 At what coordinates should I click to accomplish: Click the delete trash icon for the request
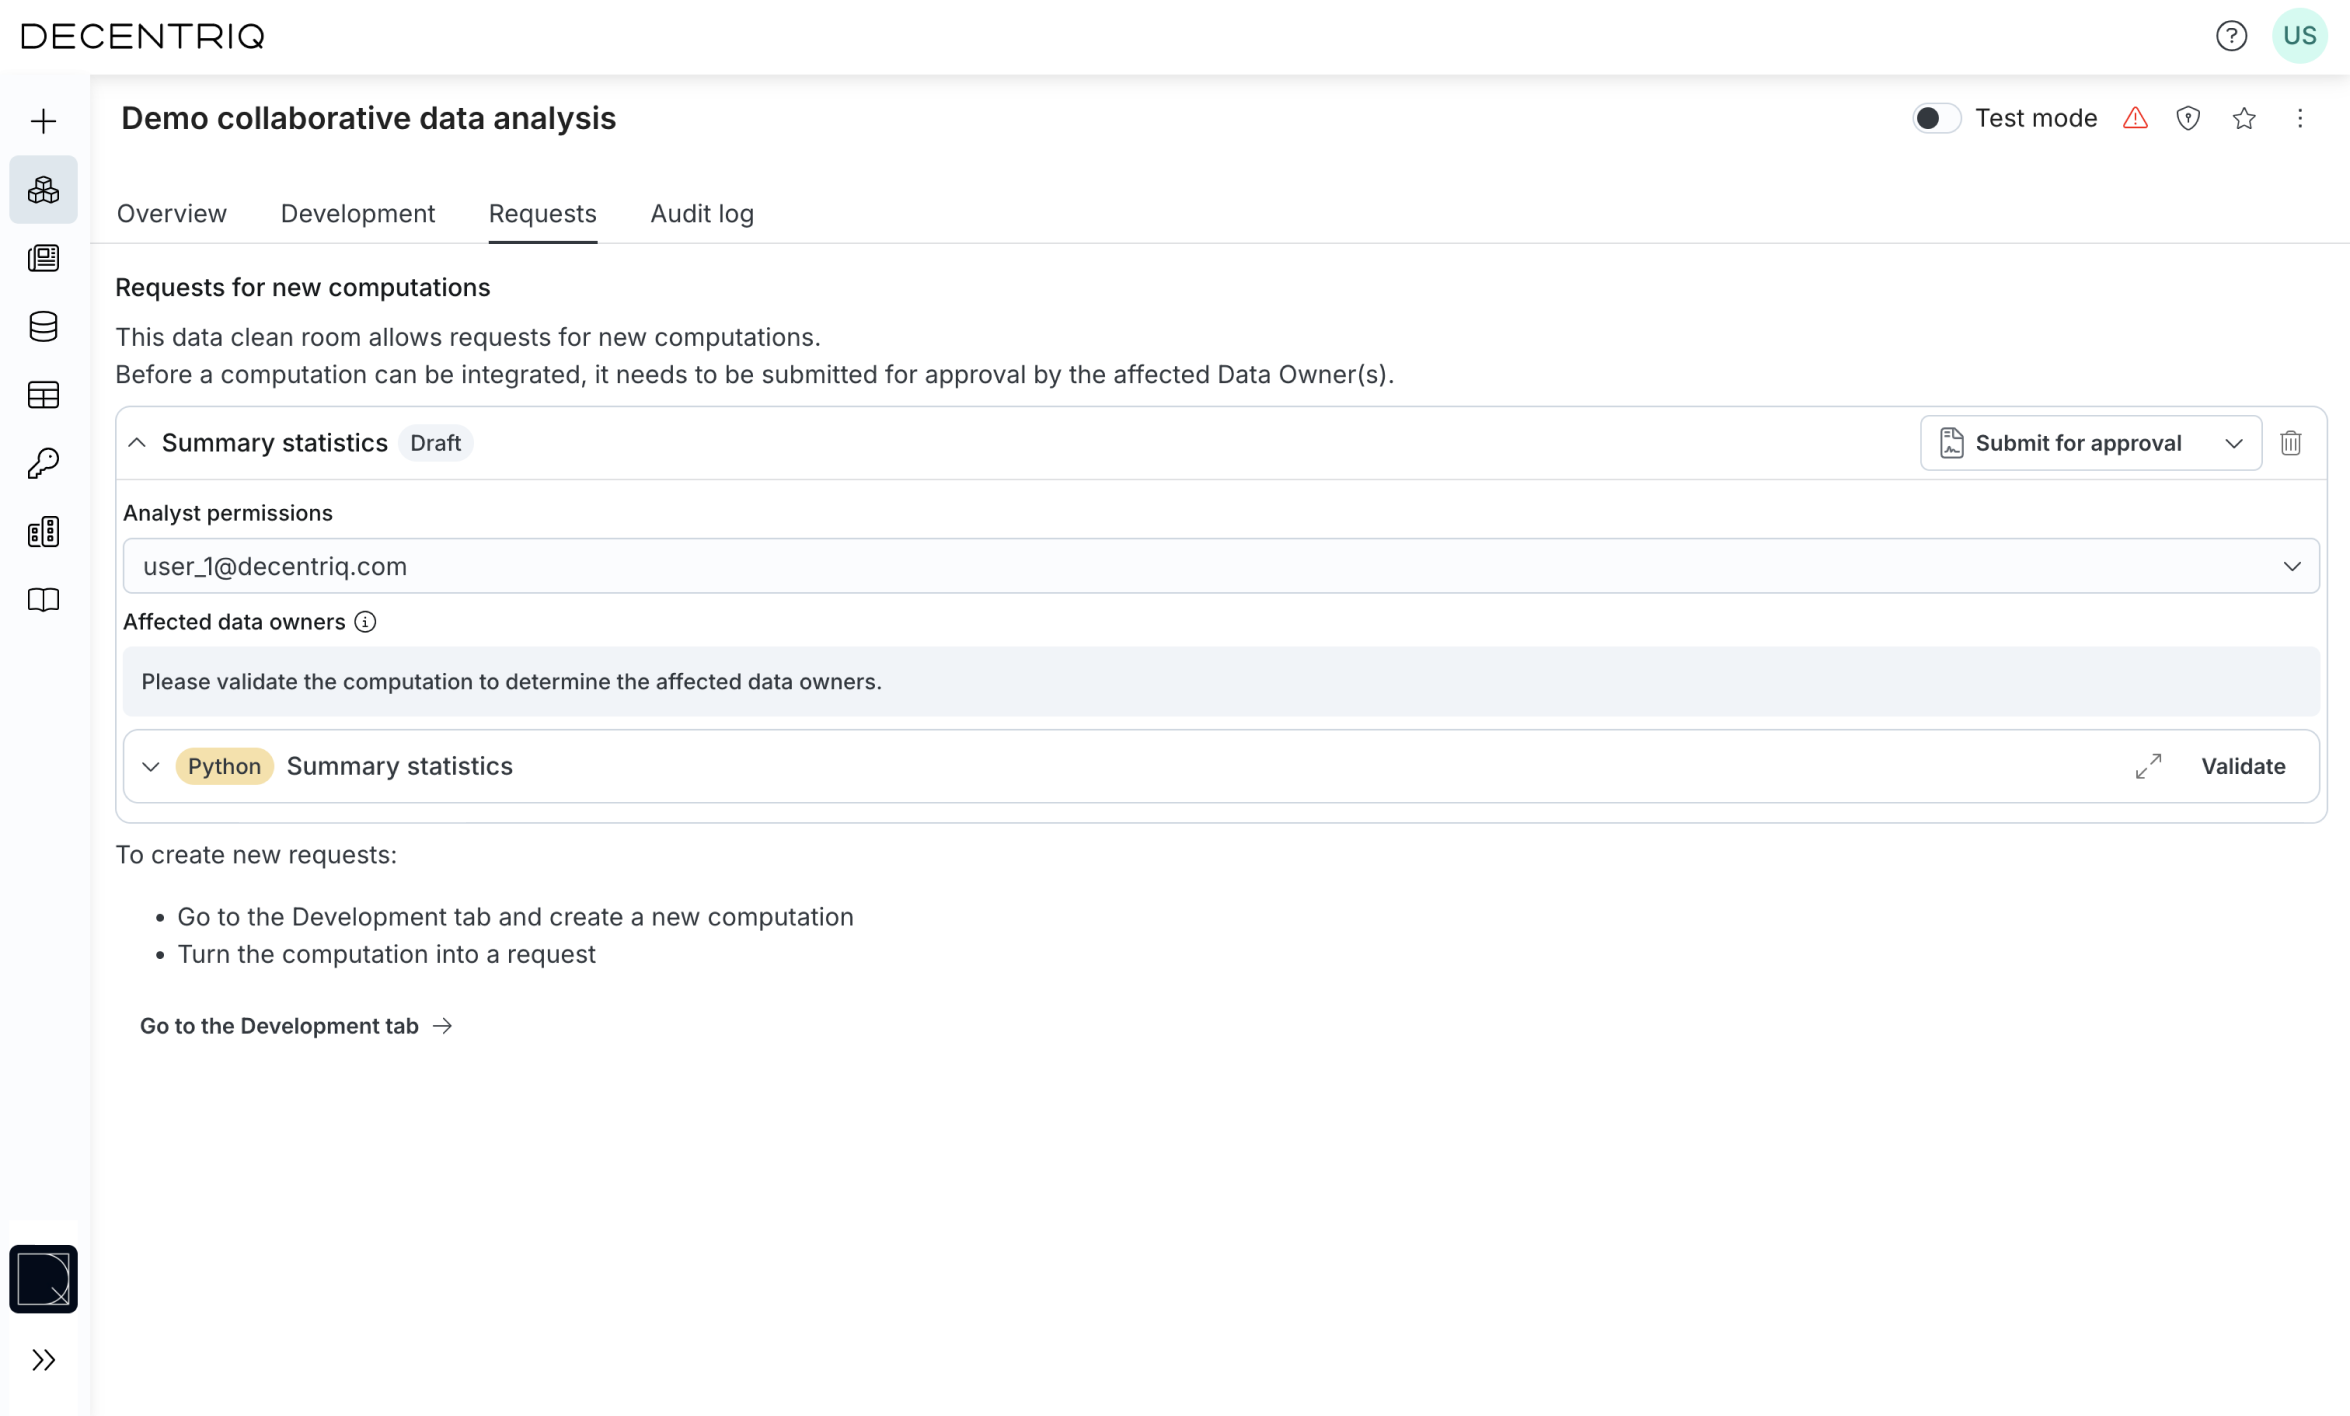click(x=2291, y=443)
